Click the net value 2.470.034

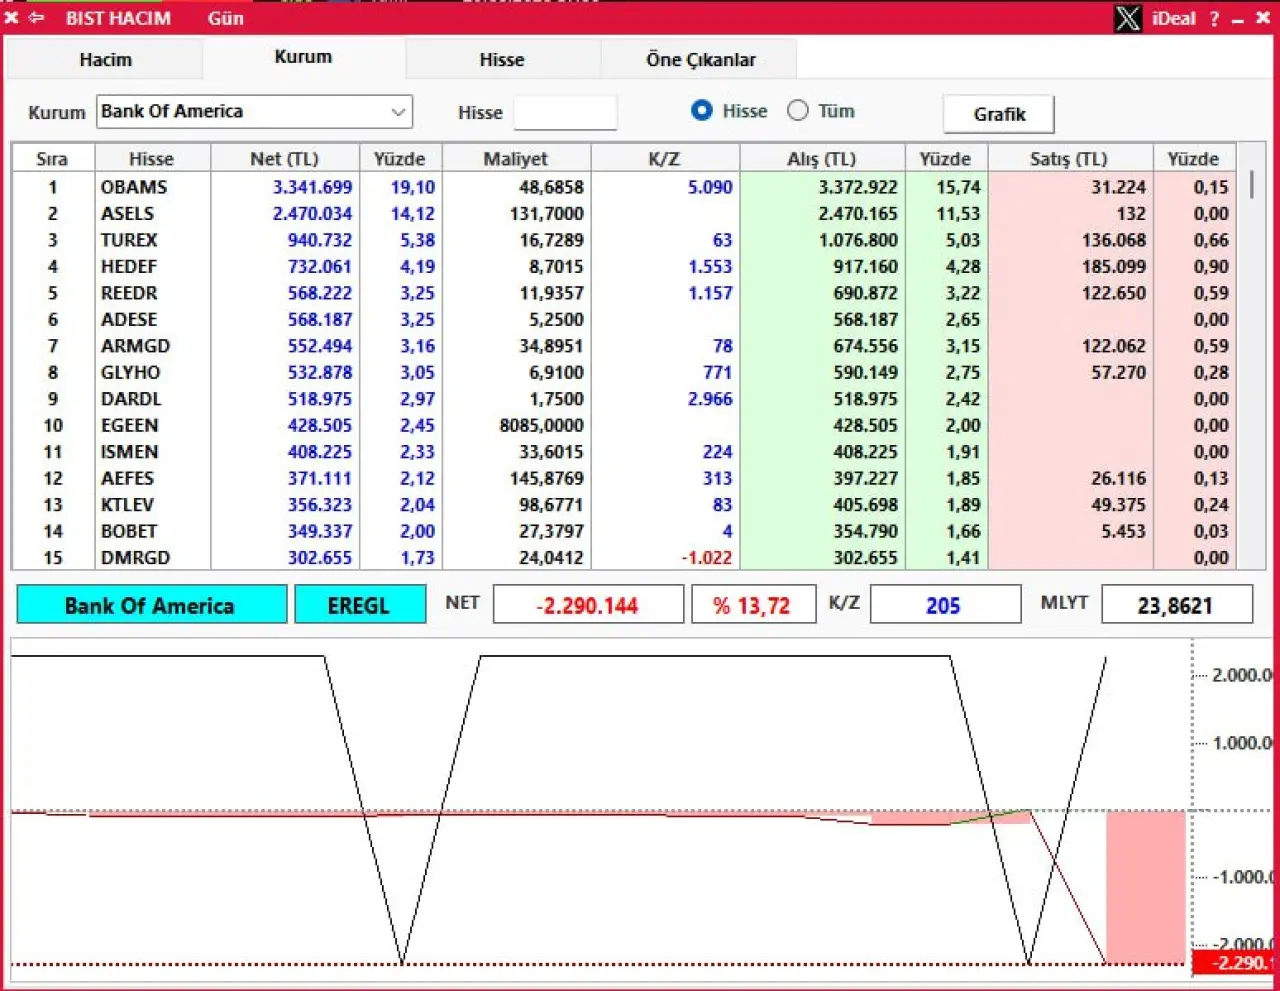tap(312, 213)
